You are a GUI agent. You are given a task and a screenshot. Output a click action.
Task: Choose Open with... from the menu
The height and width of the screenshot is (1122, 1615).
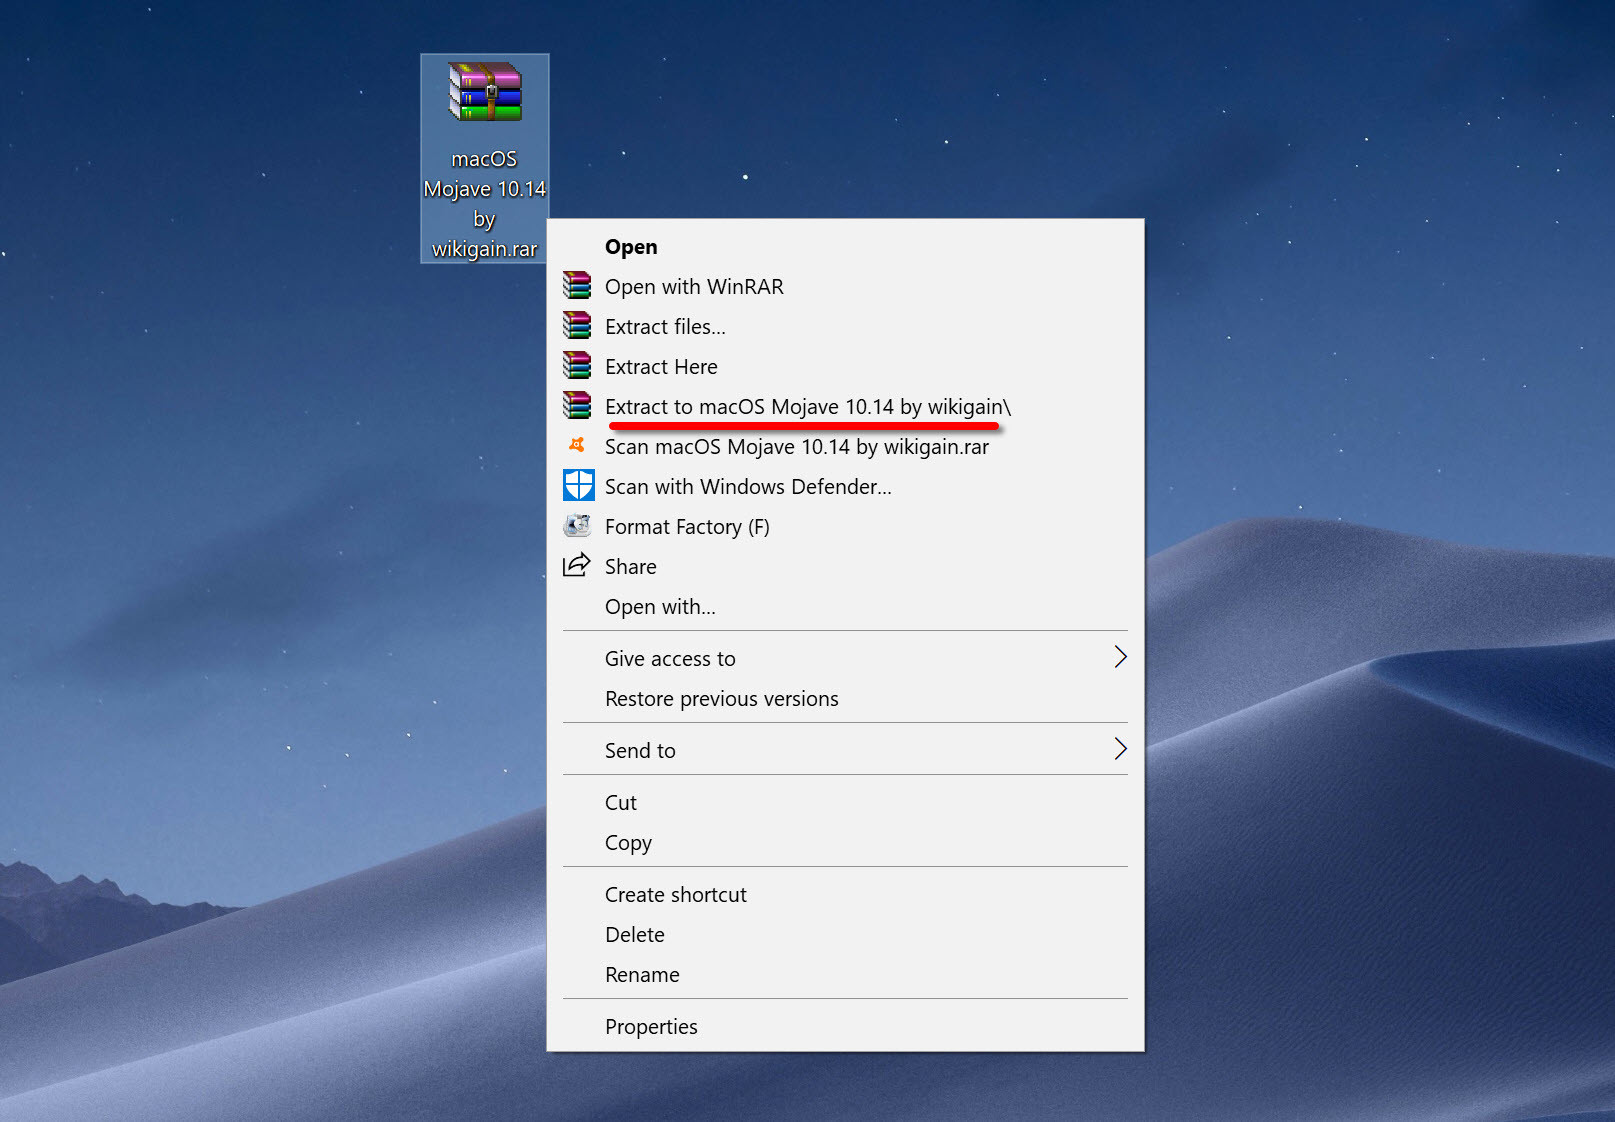[x=660, y=607]
